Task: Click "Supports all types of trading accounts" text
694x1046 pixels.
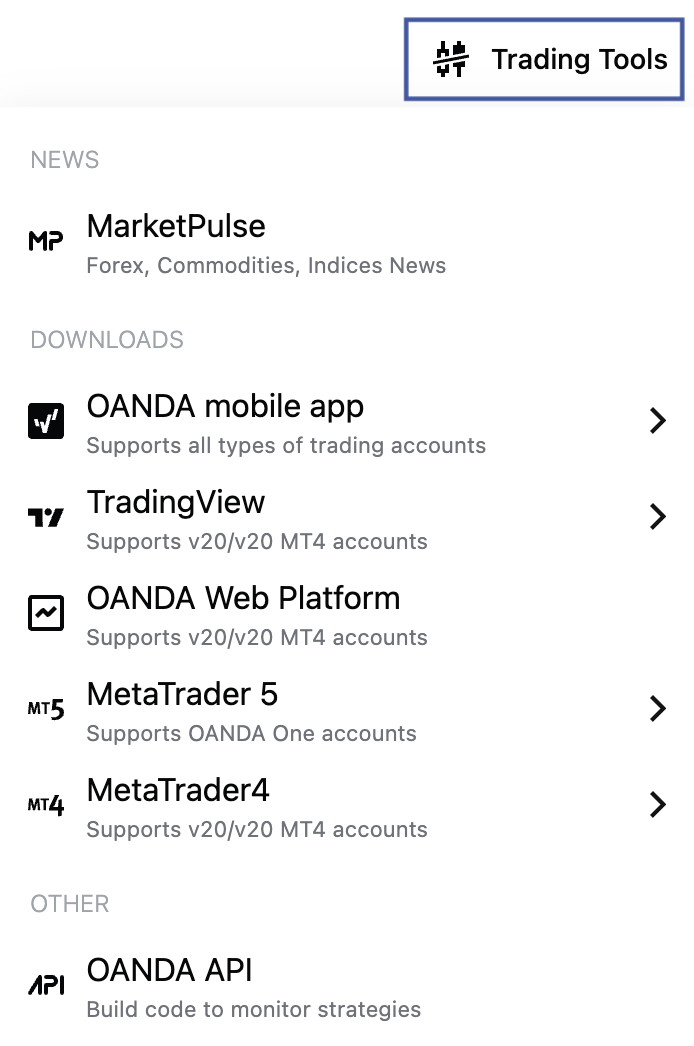Action: coord(286,446)
